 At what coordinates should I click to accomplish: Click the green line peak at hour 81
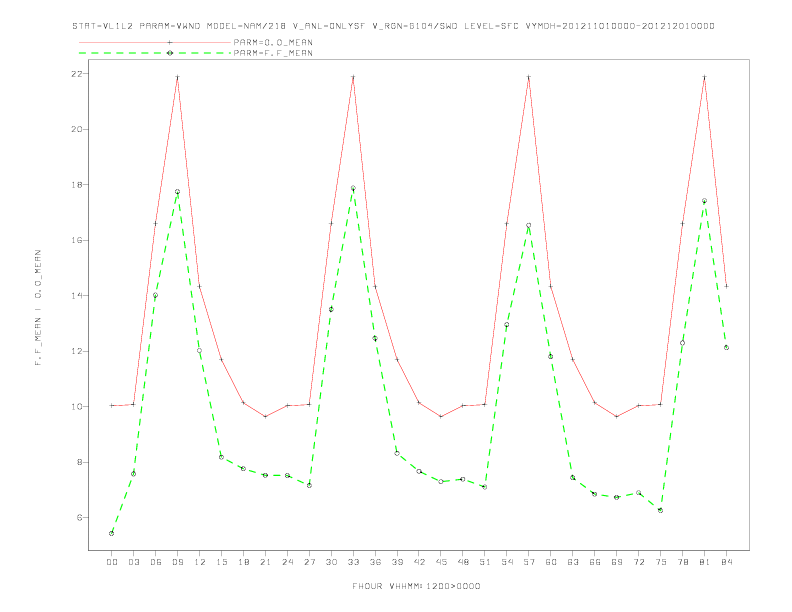pyautogui.click(x=705, y=201)
